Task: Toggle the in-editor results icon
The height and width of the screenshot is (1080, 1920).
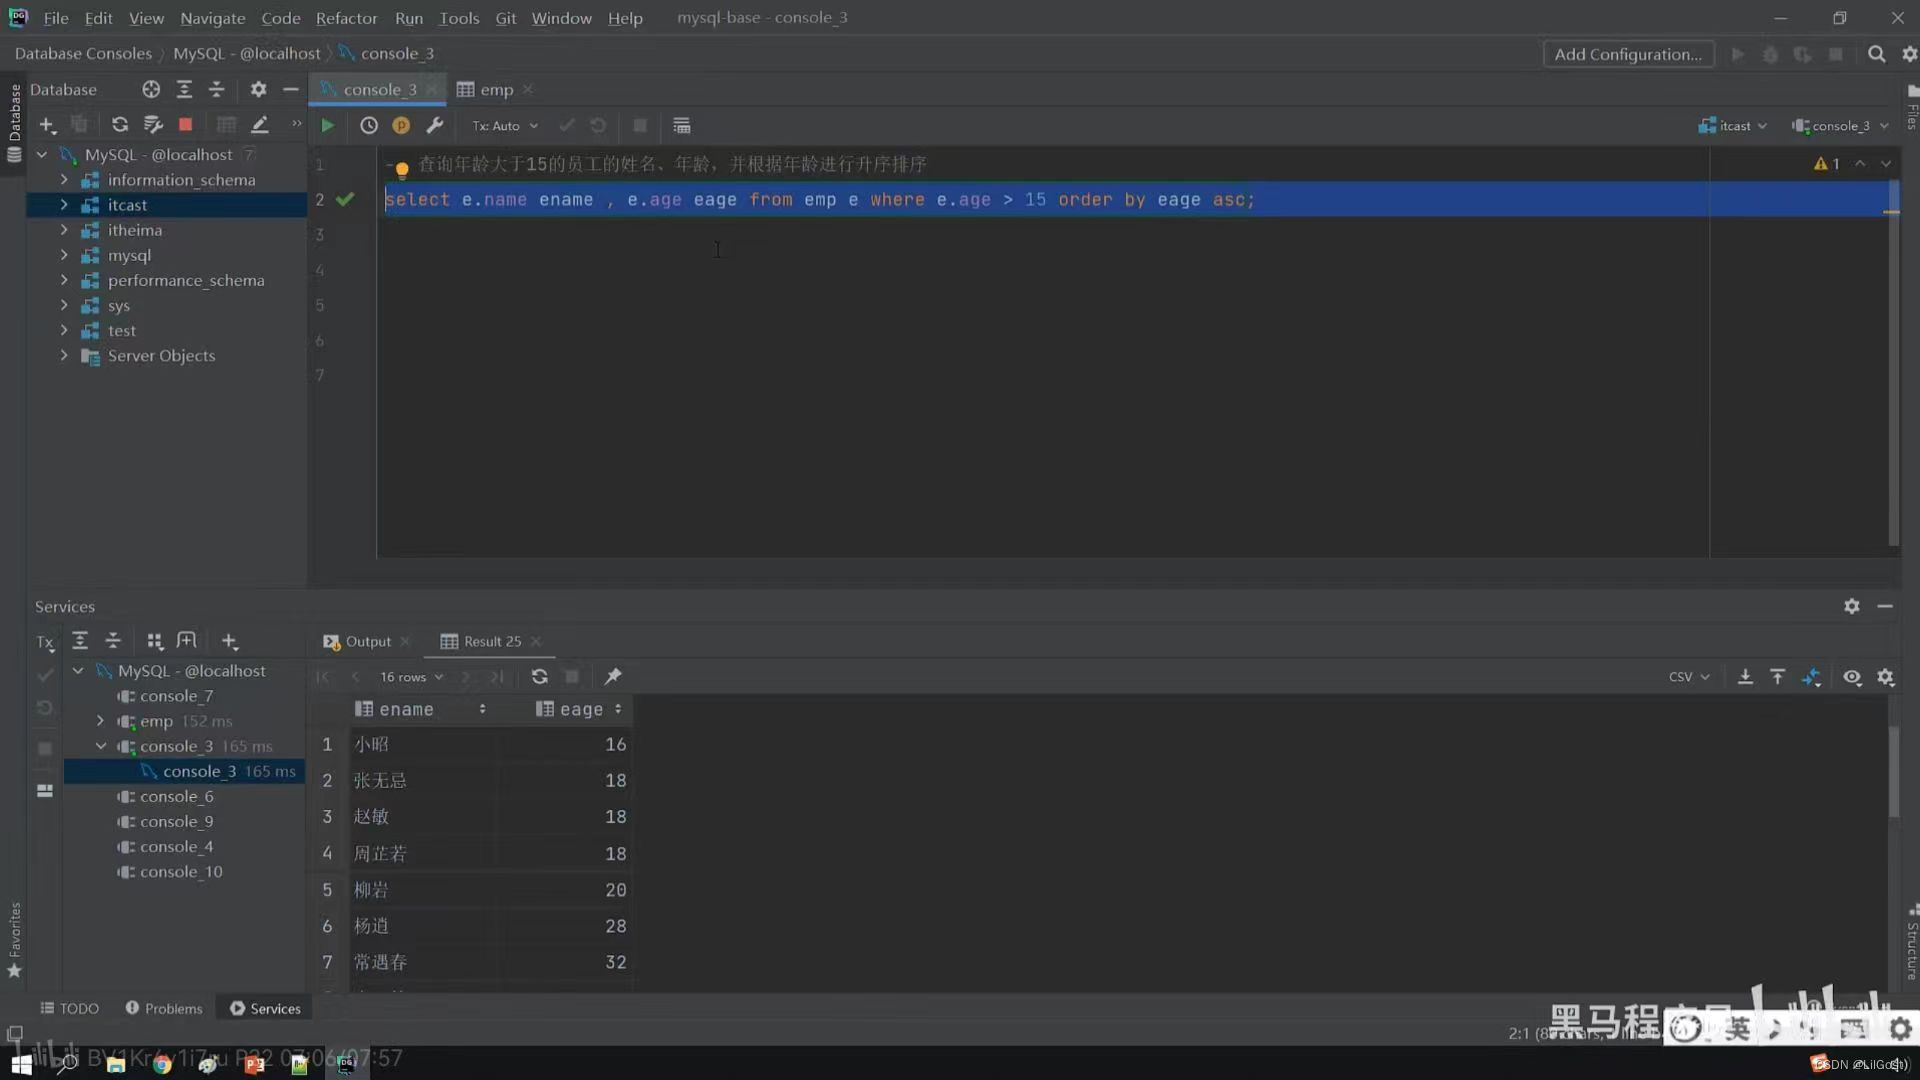Action: pyautogui.click(x=681, y=126)
